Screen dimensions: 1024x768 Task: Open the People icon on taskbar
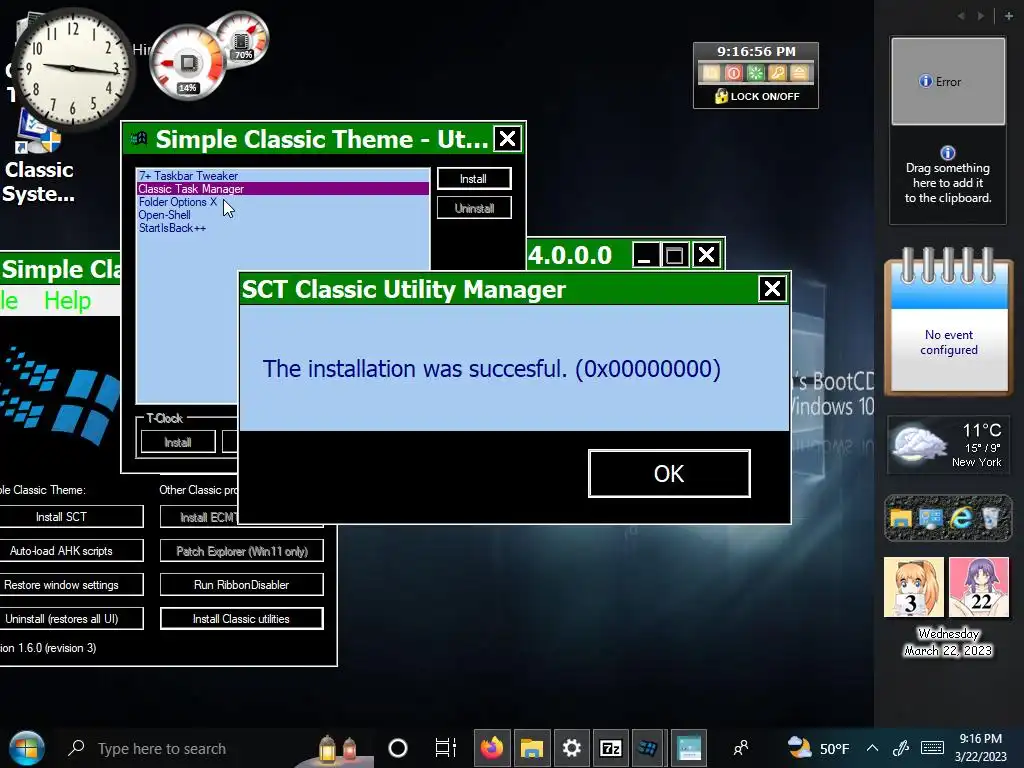click(741, 748)
